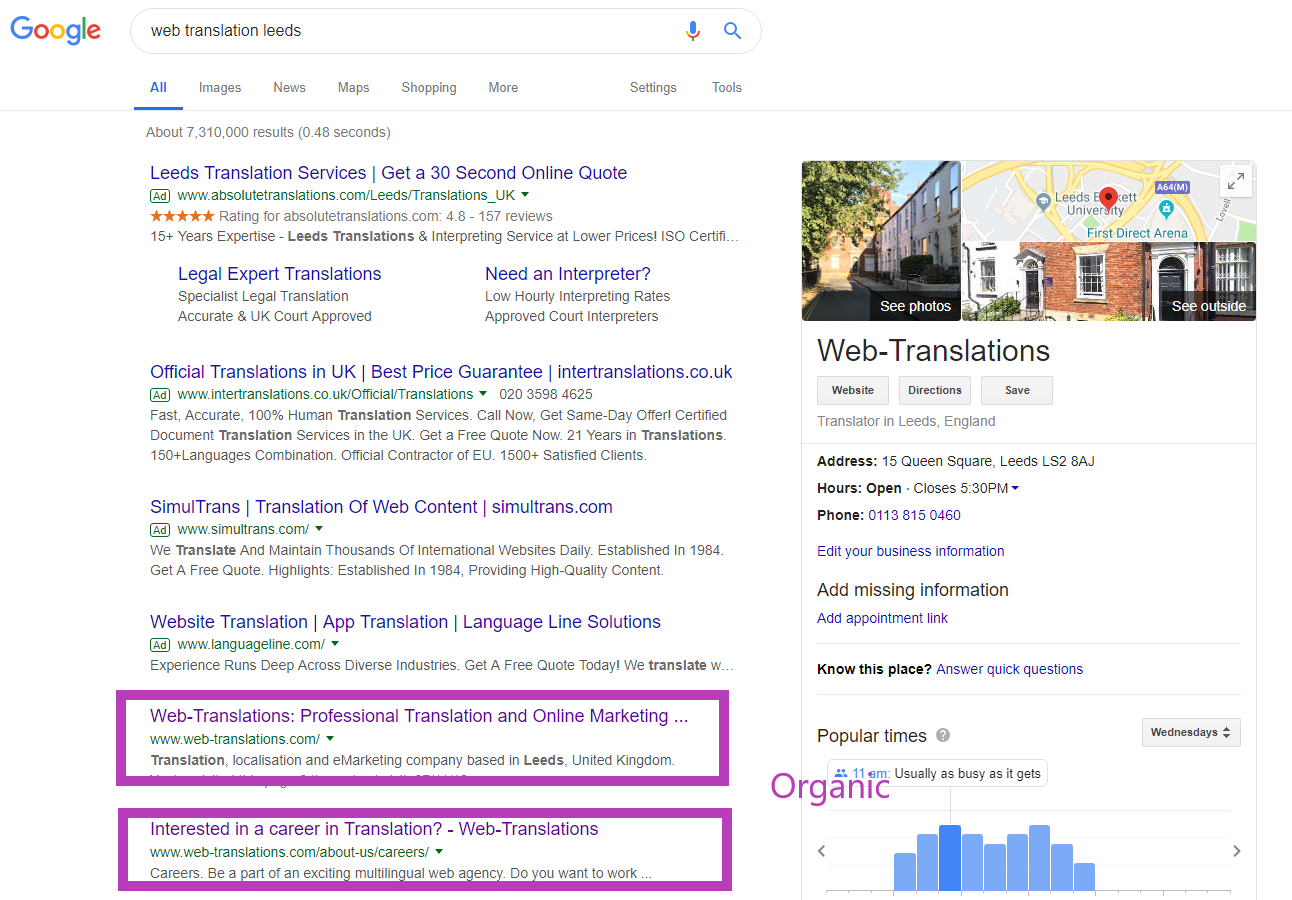1292x900 pixels.
Task: Click star rating for absolutetranslations.com
Action: pos(182,216)
